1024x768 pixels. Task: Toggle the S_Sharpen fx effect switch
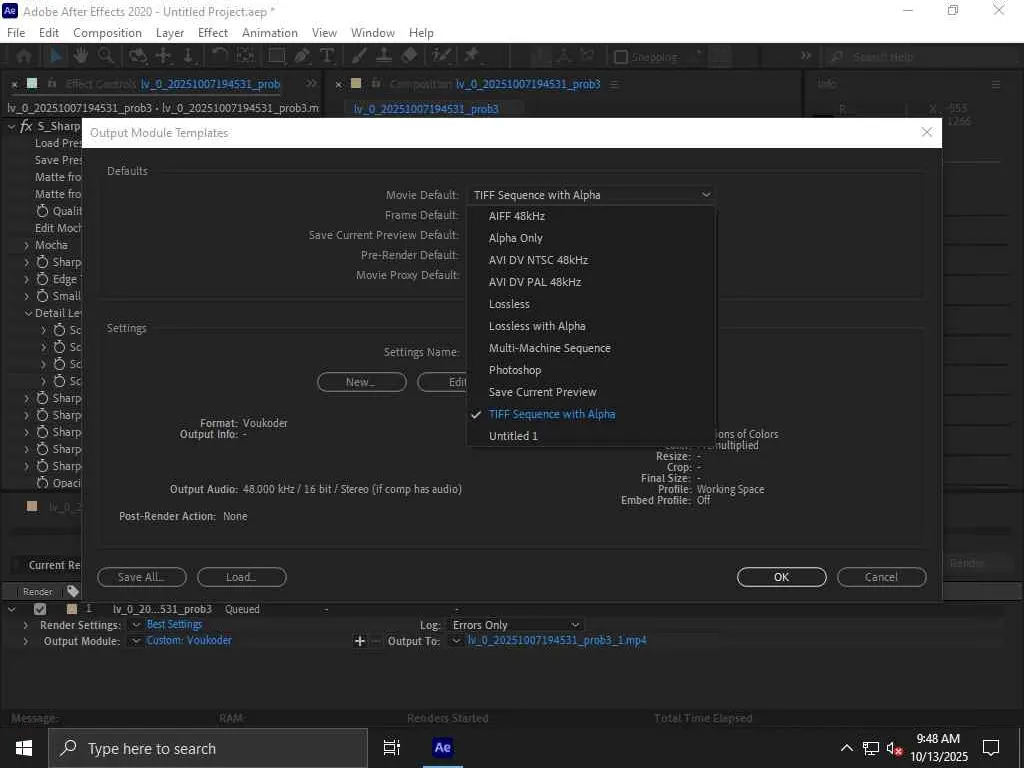(26, 126)
